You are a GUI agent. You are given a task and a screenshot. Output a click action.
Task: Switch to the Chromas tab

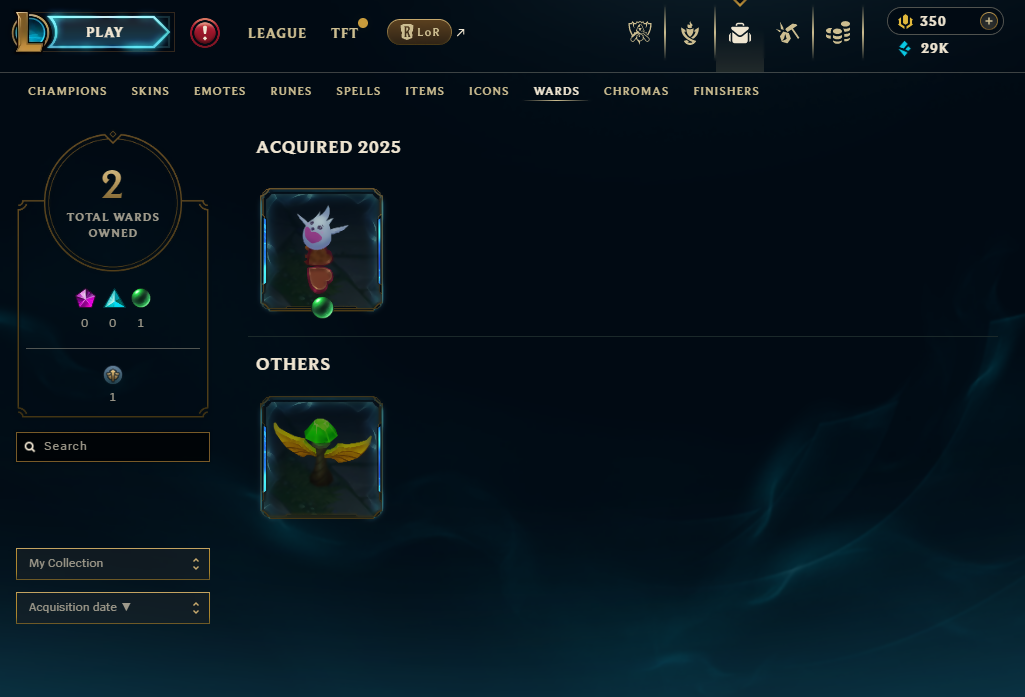636,91
